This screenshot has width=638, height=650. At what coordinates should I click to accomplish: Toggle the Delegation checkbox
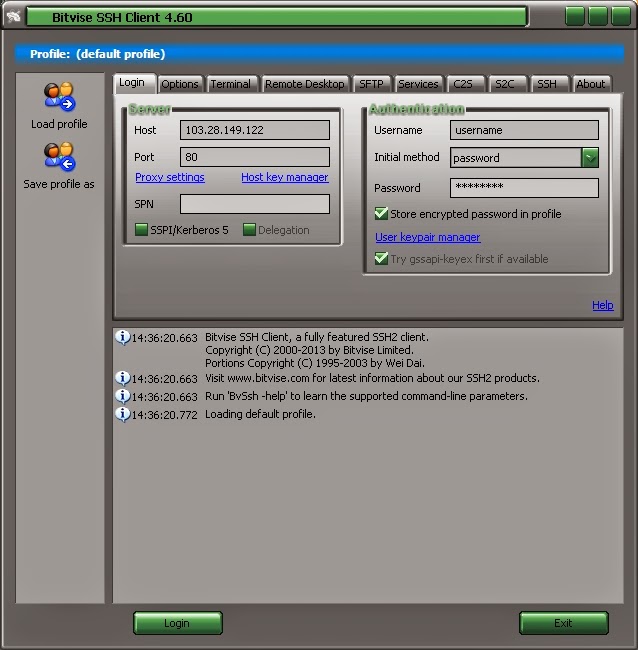click(x=249, y=229)
